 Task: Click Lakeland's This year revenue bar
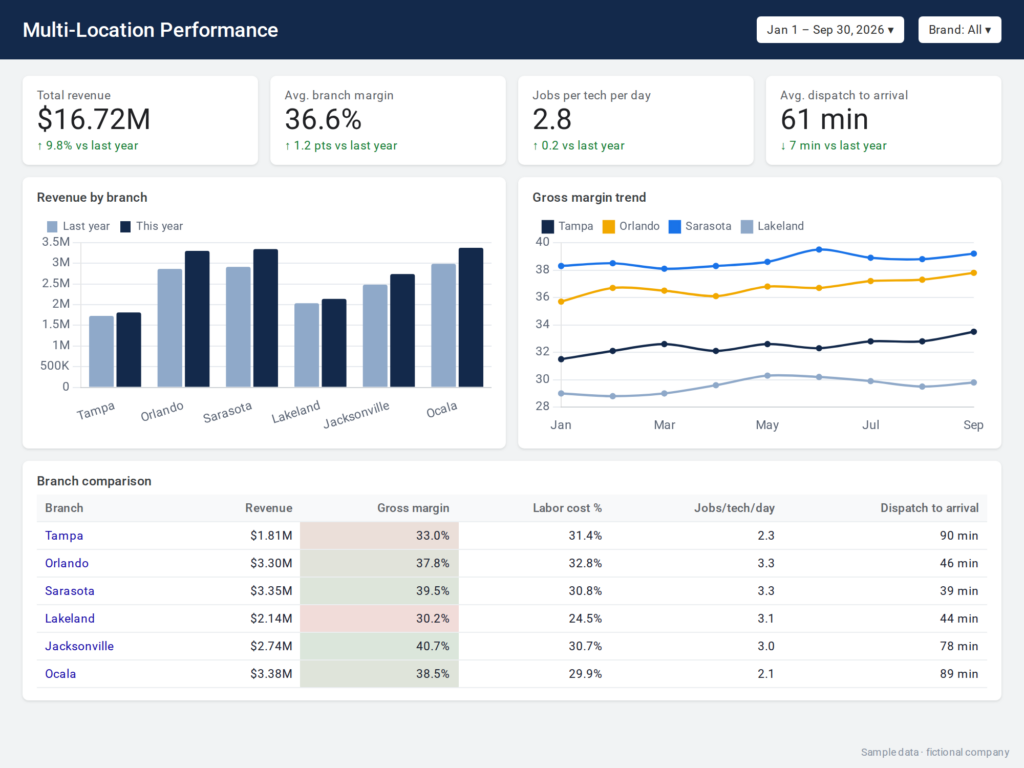pos(334,344)
